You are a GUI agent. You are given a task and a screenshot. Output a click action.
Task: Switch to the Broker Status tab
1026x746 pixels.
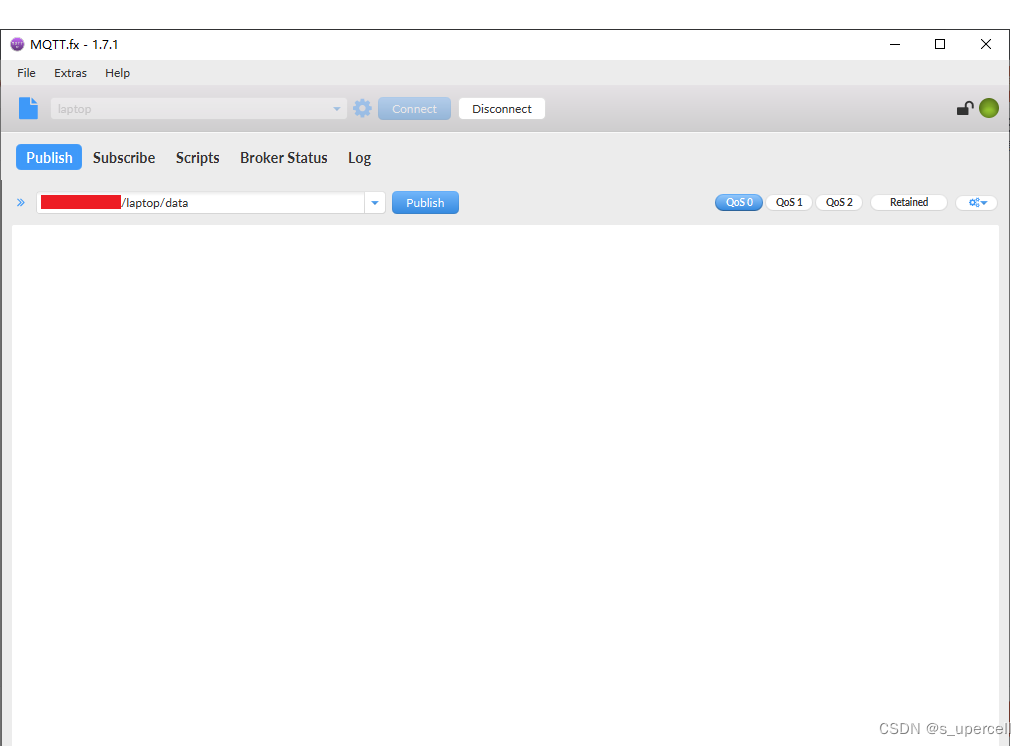283,158
